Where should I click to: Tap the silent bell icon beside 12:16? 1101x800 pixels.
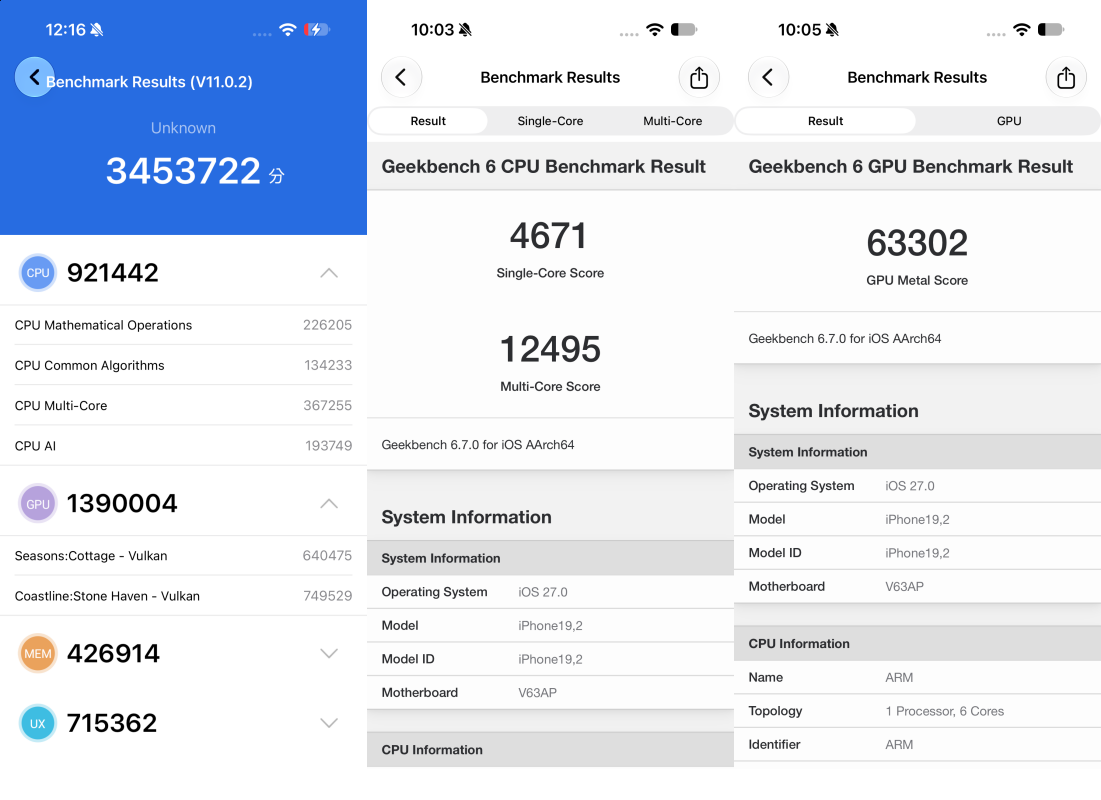(x=97, y=29)
